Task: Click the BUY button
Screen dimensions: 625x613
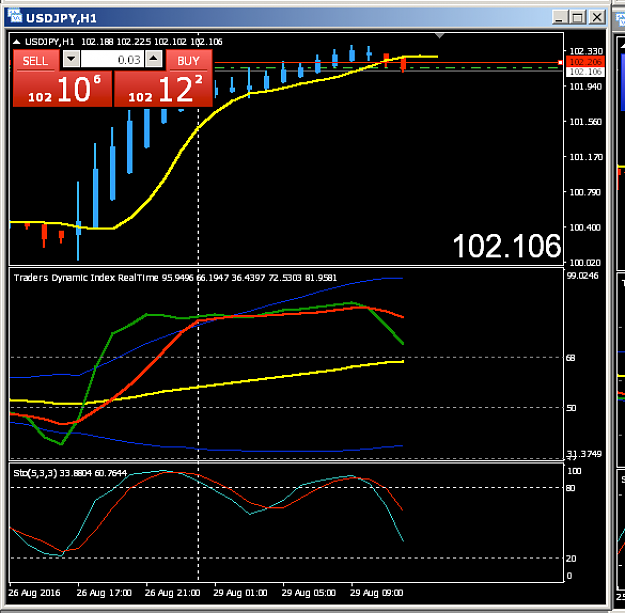Action: click(x=189, y=61)
